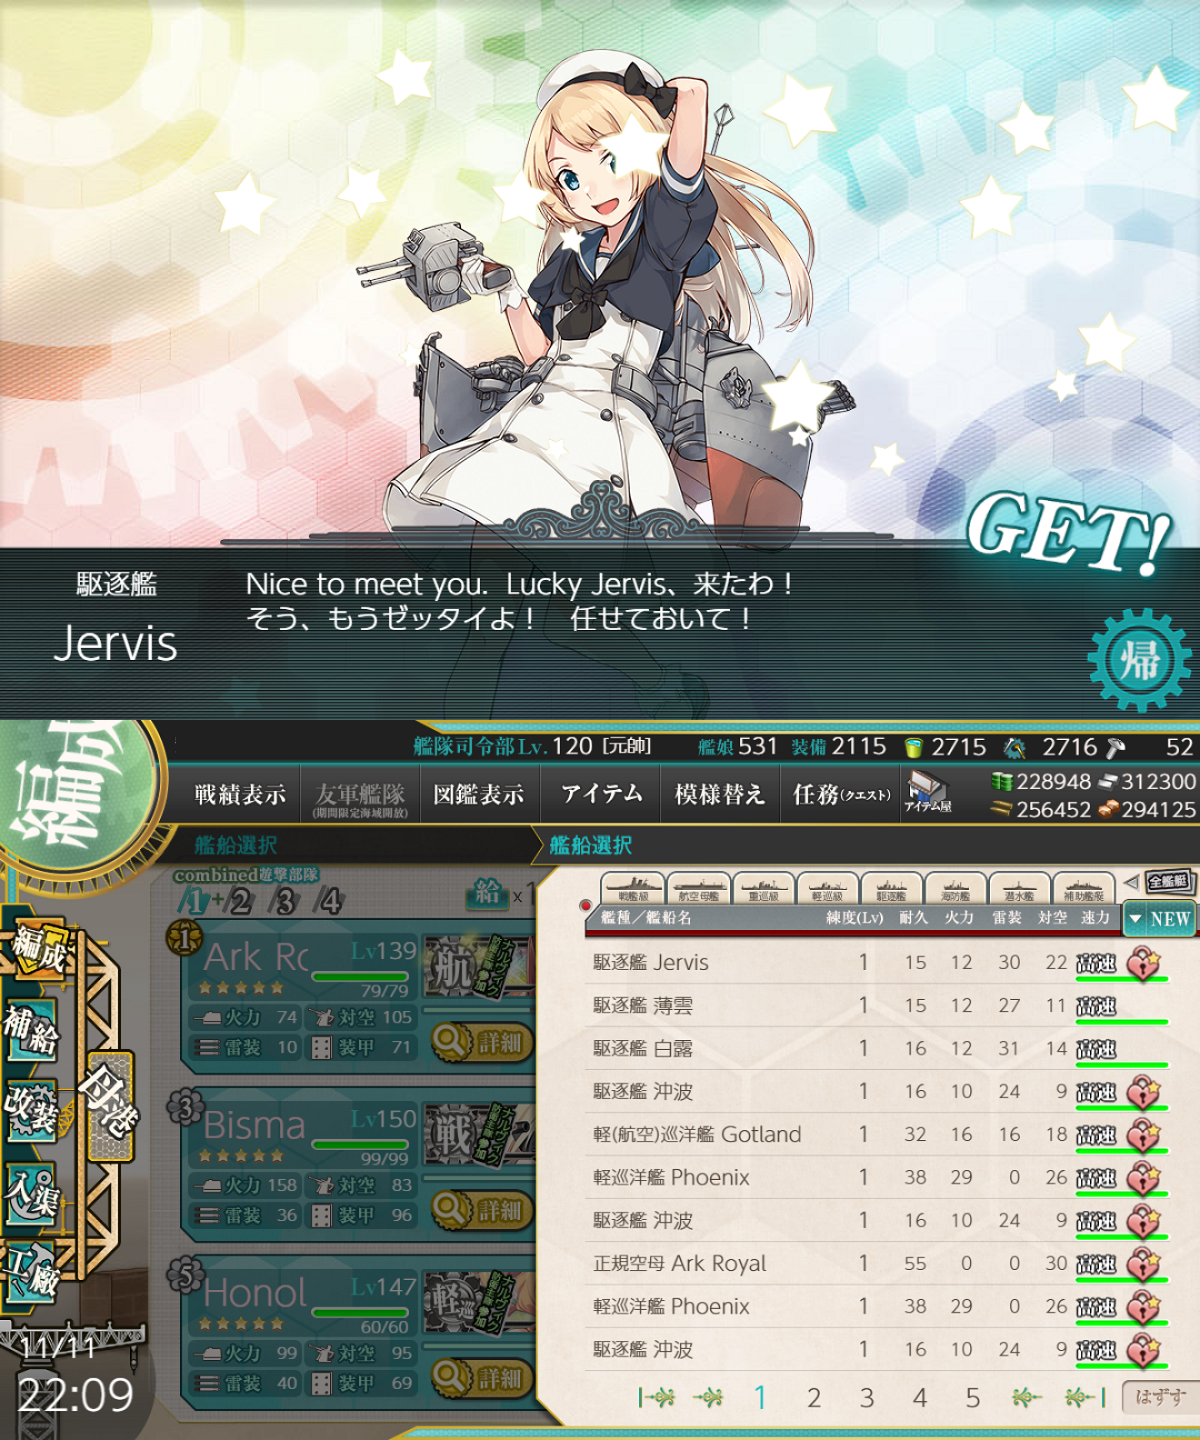1200x1440 pixels.
Task: Click 詳細 details for Bismarck
Action: pyautogui.click(x=483, y=1210)
